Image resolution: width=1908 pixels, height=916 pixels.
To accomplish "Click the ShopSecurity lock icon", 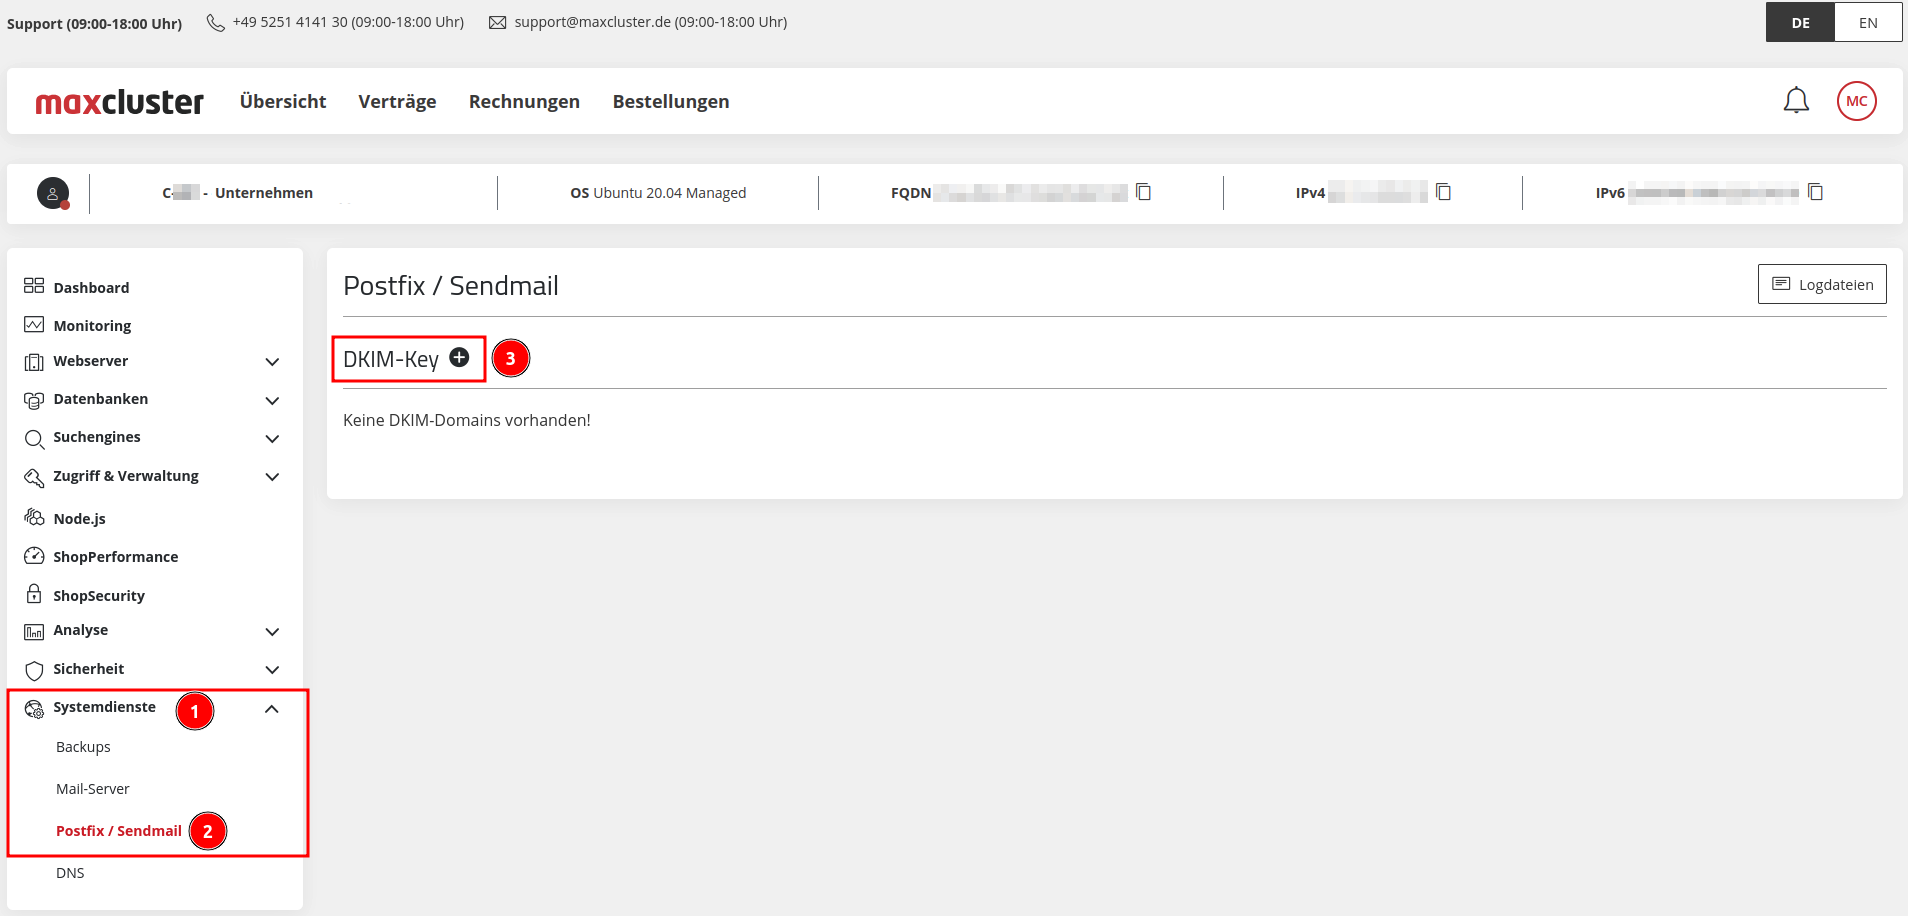I will 34,594.
